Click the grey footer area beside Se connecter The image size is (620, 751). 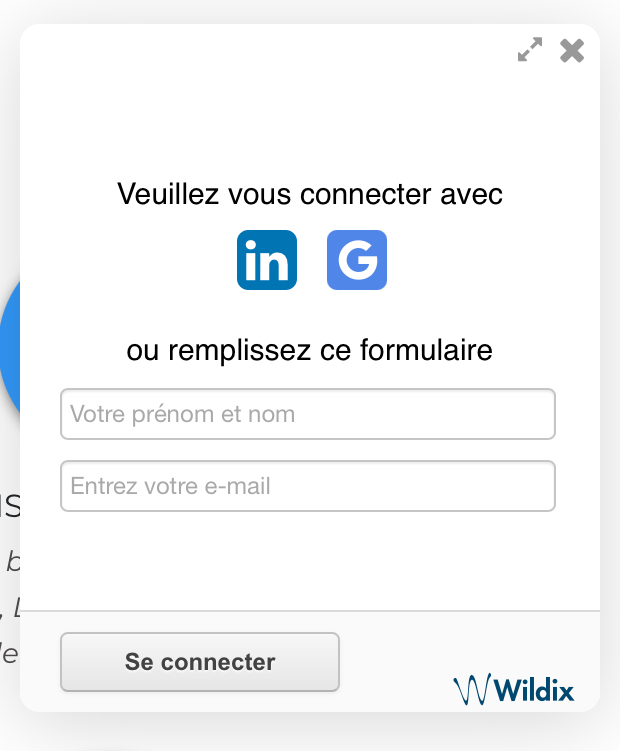[398, 661]
